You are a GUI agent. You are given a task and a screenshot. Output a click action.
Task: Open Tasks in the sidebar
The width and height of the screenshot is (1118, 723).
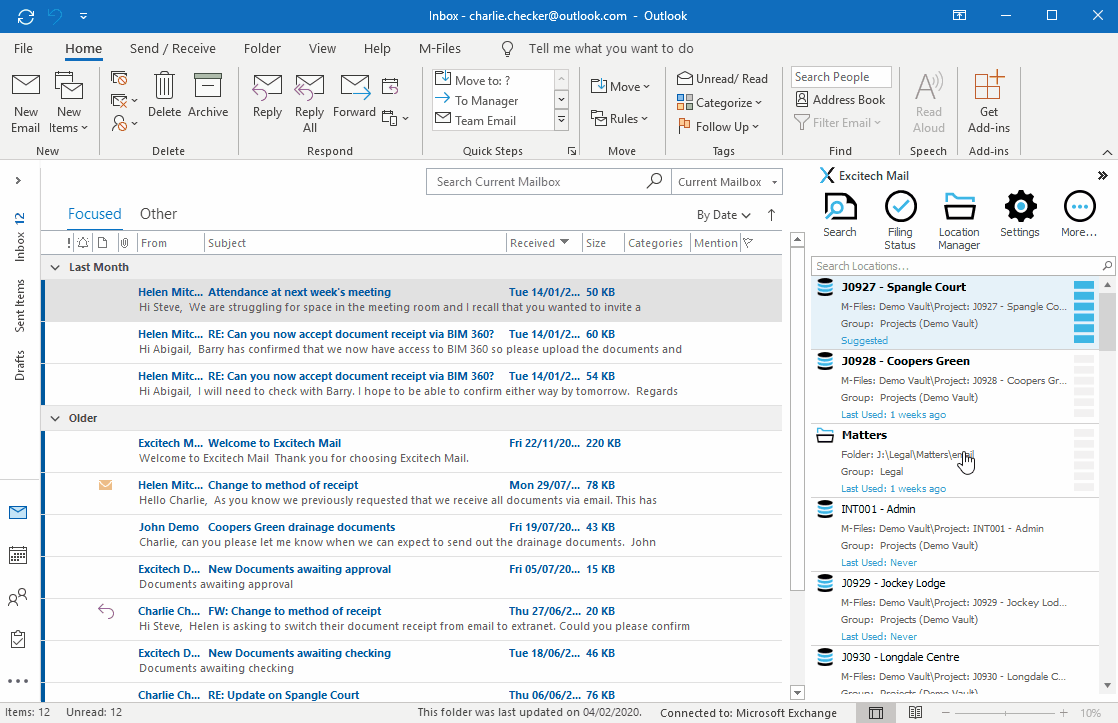[x=18, y=639]
